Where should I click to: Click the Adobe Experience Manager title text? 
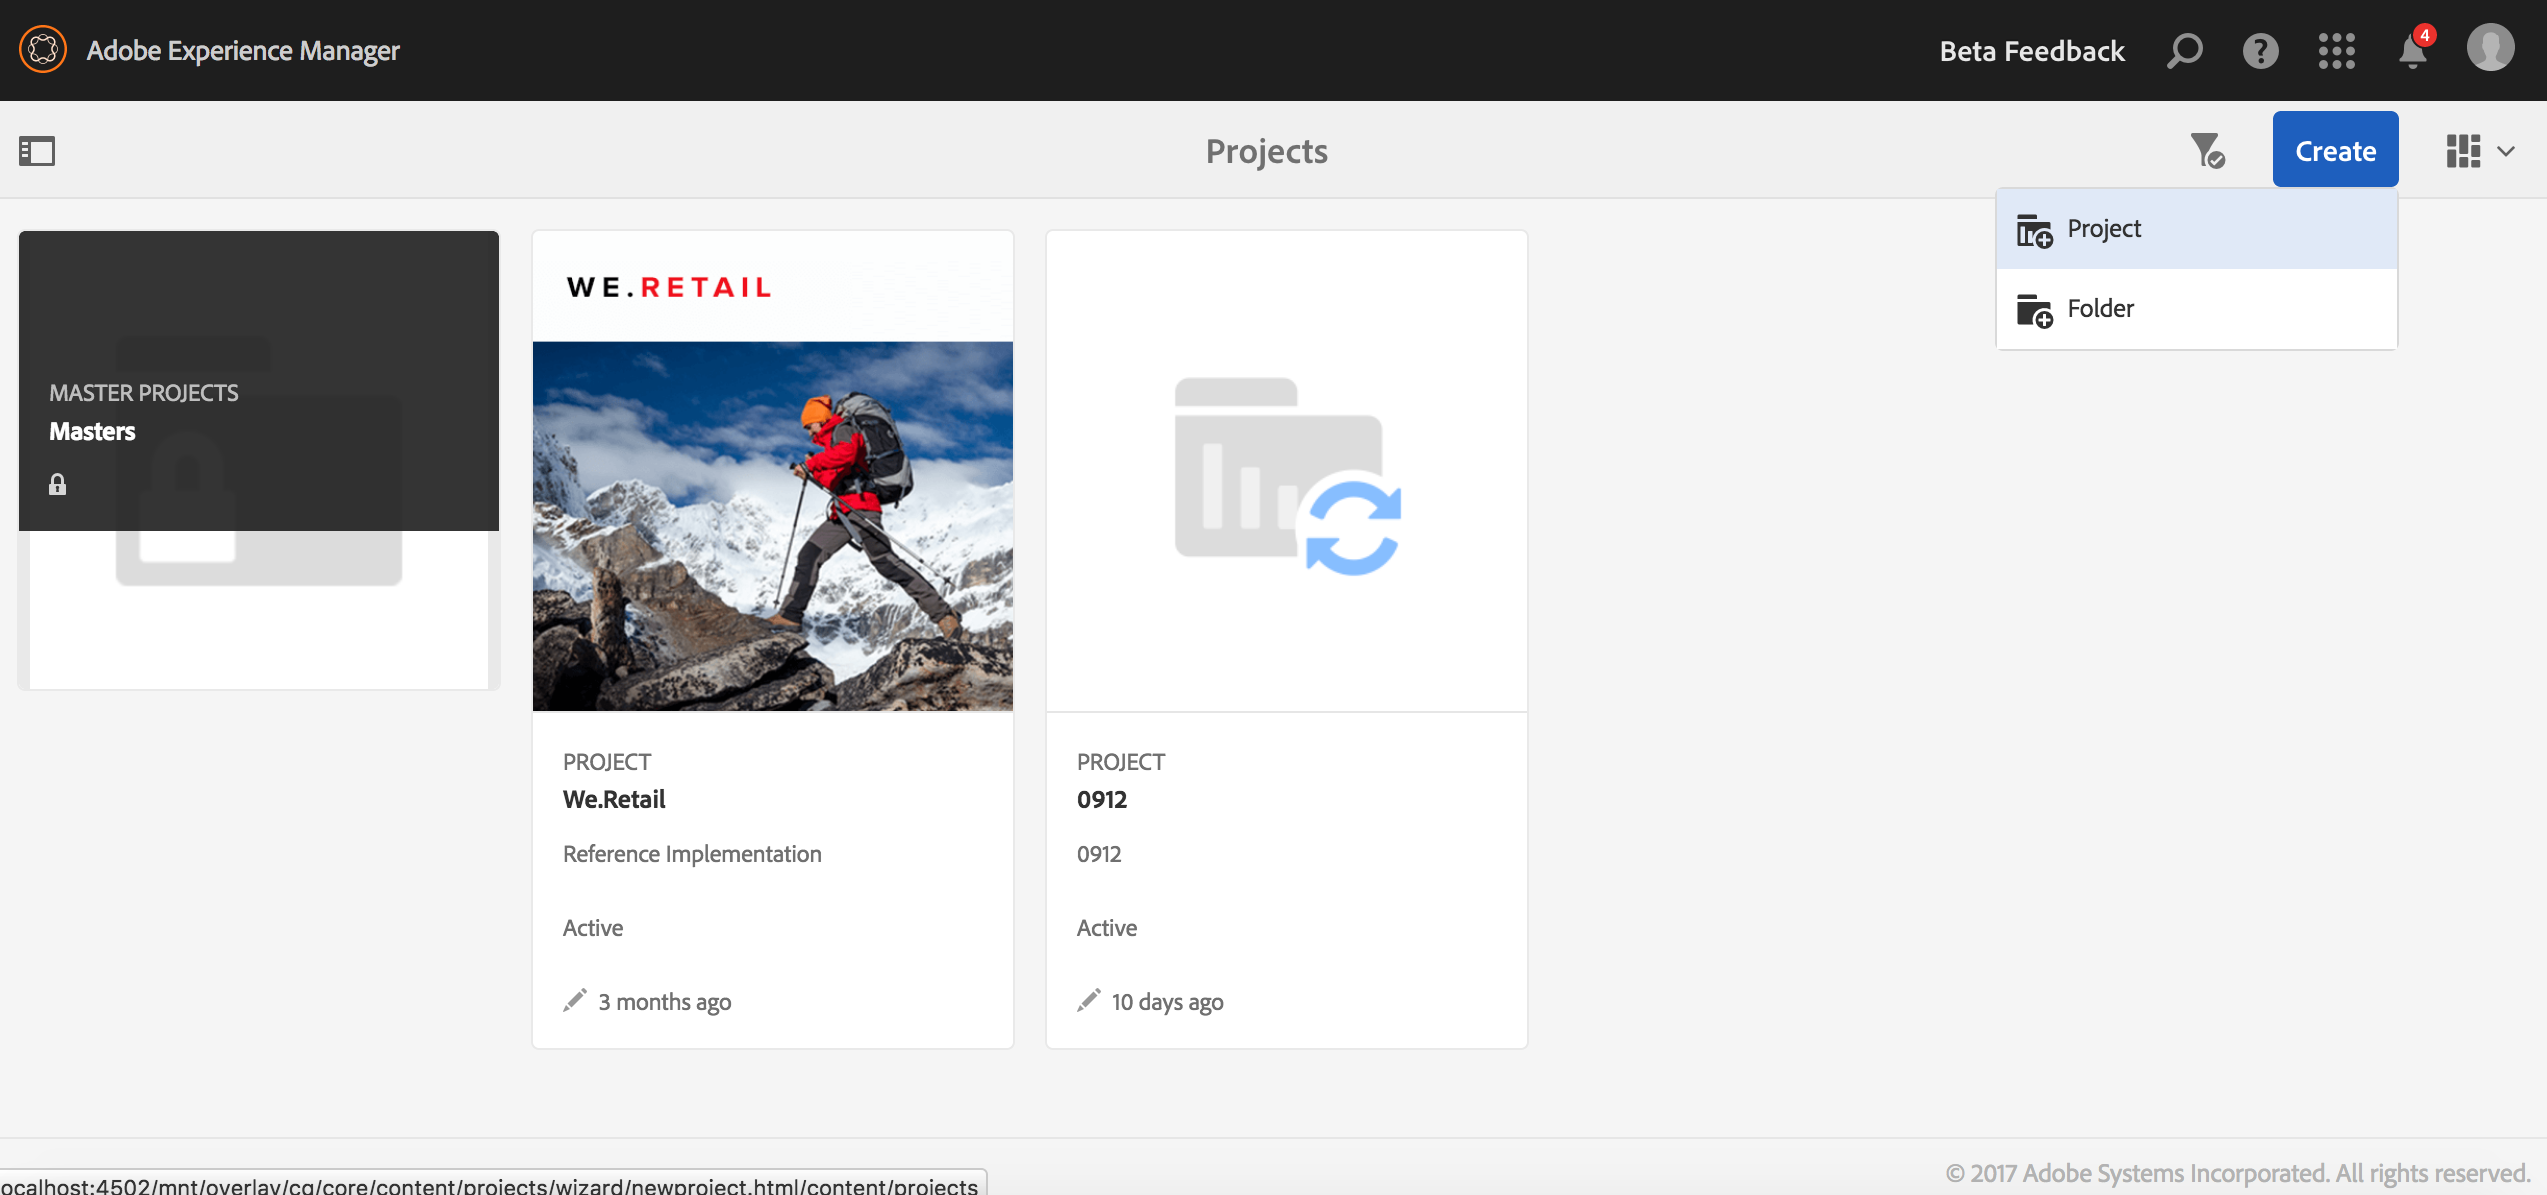[x=243, y=51]
